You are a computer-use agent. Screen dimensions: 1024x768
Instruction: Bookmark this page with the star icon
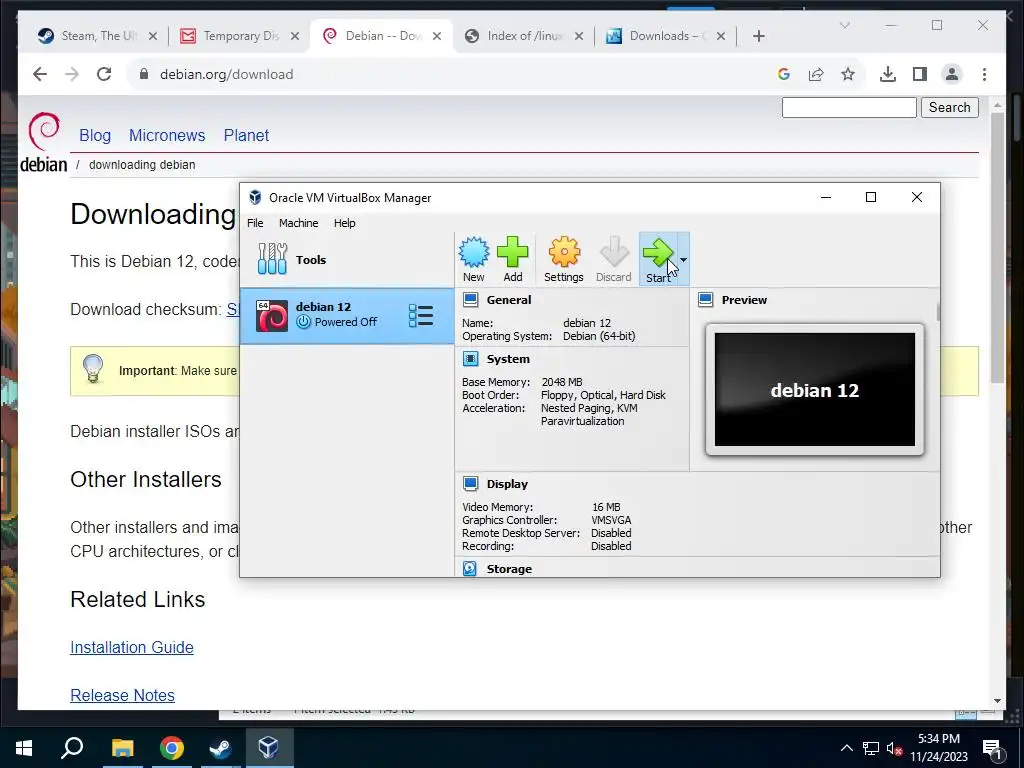click(x=848, y=74)
